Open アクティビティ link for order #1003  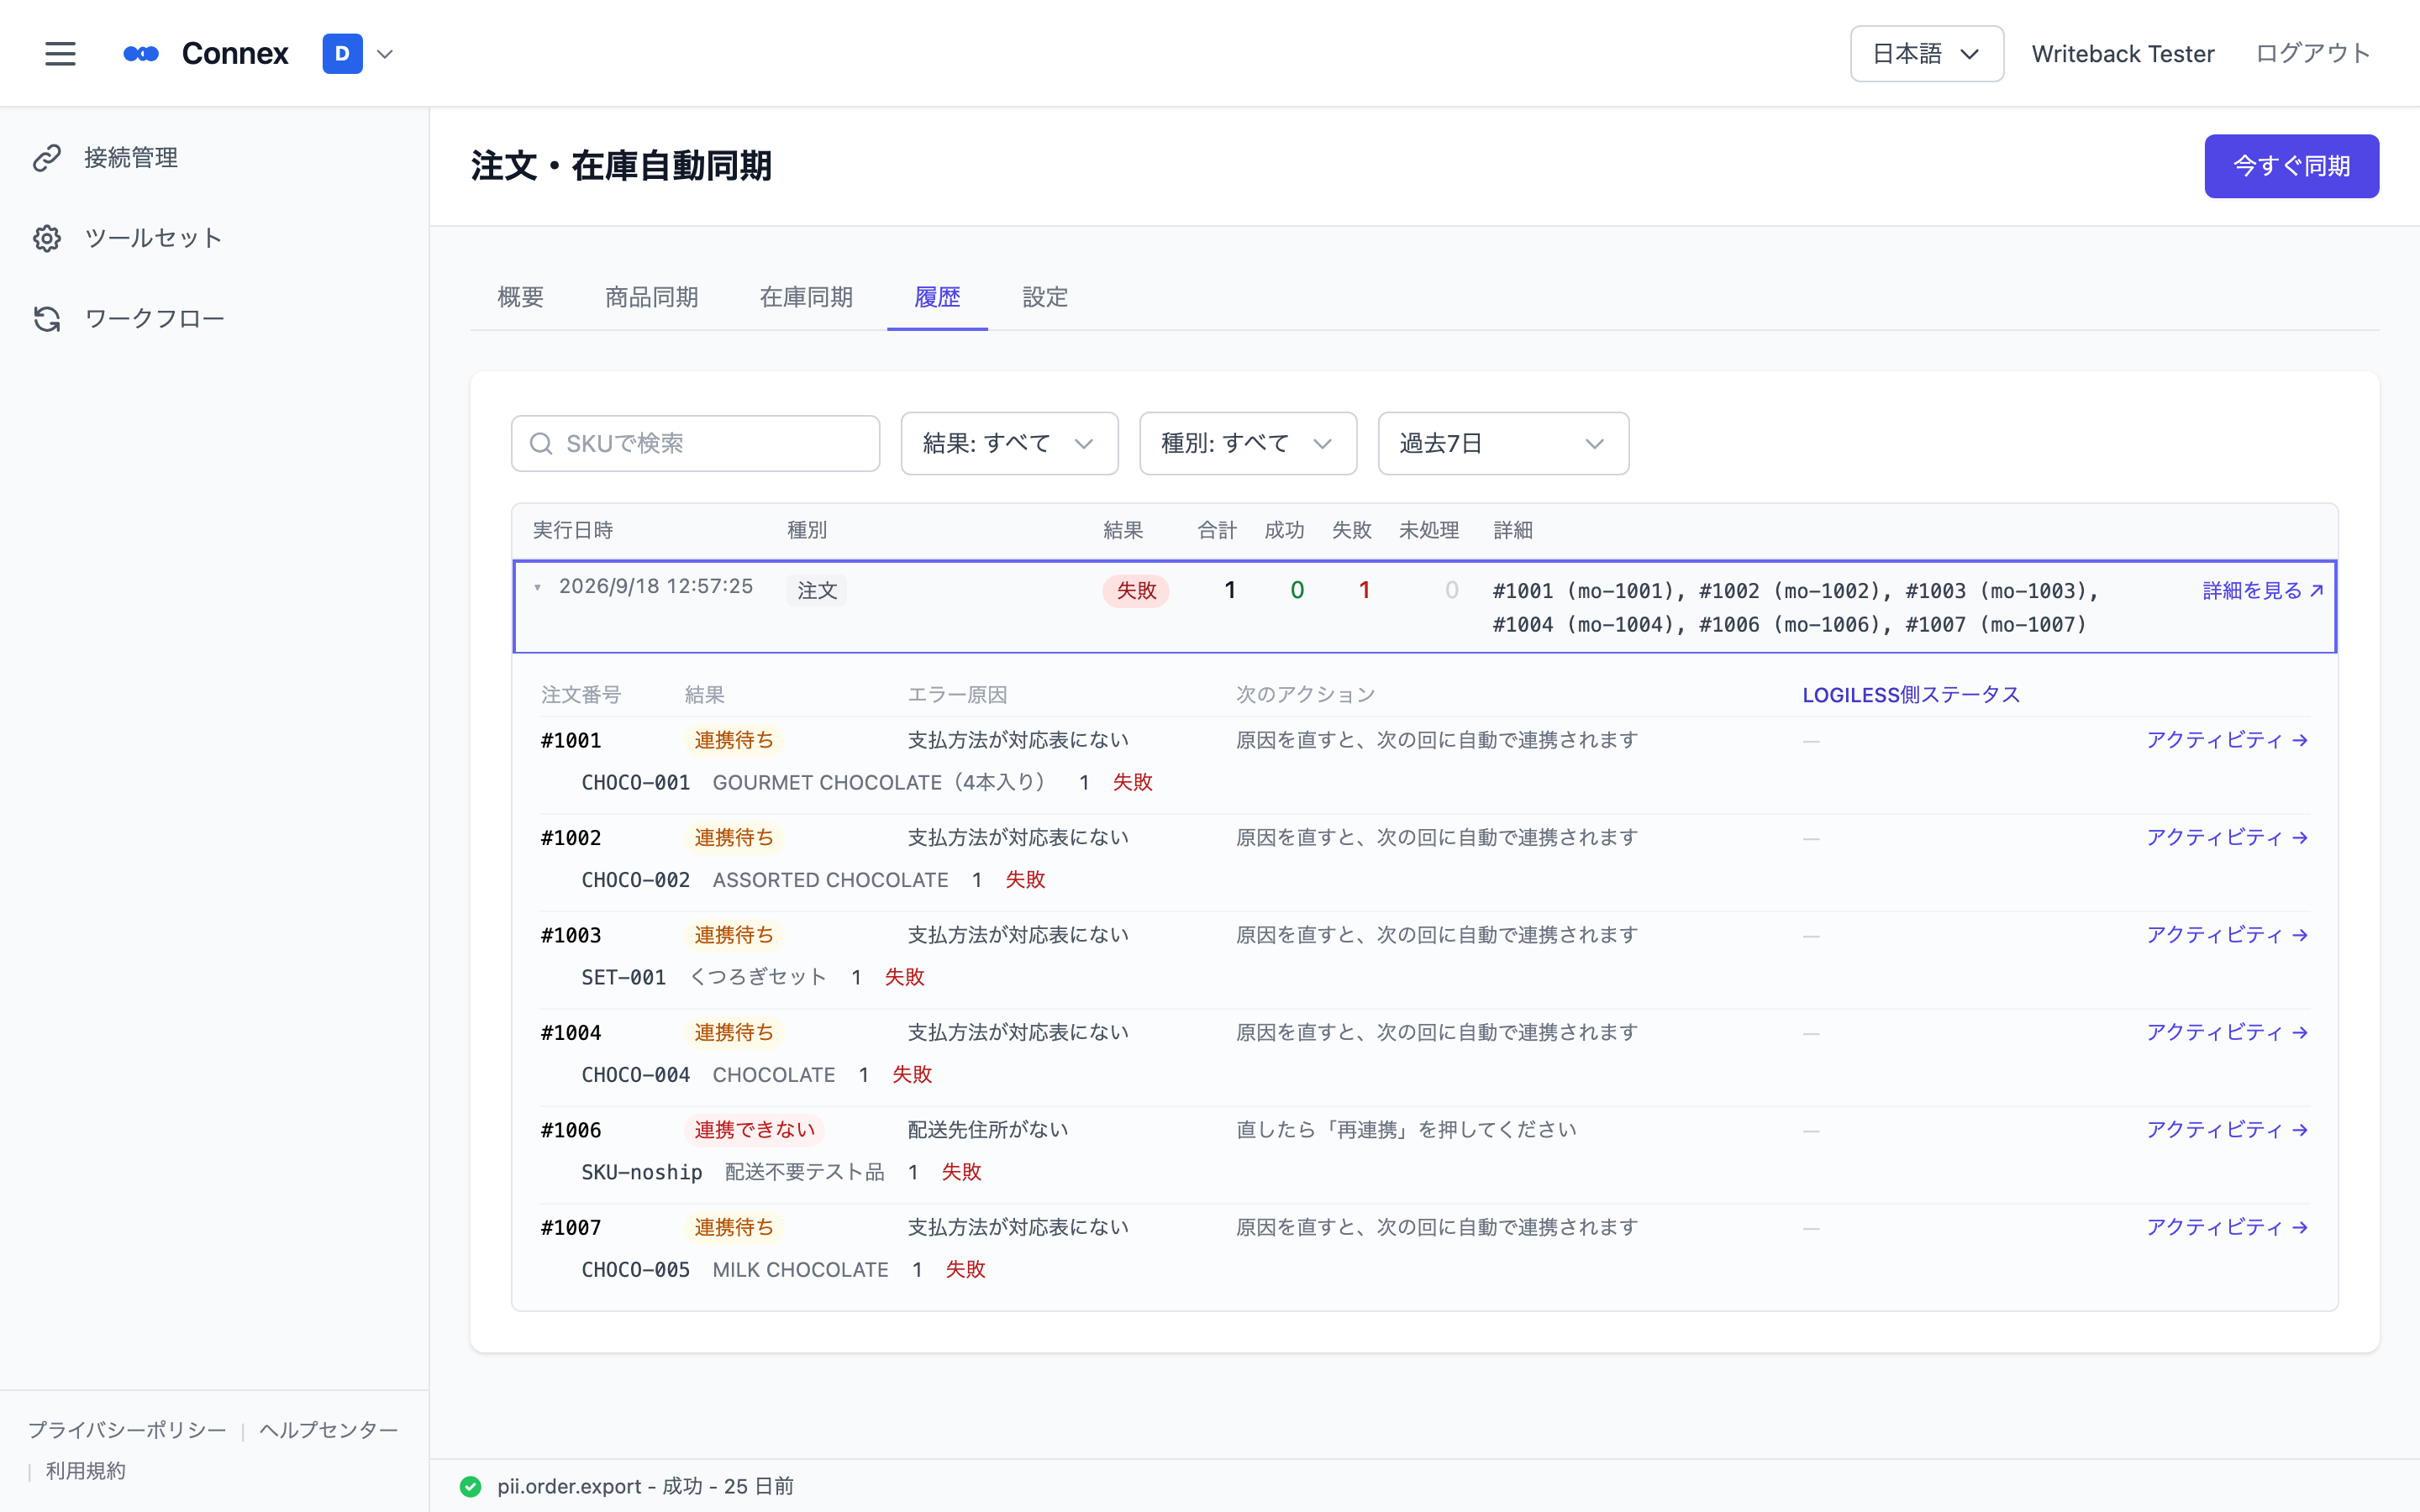[2227, 935]
